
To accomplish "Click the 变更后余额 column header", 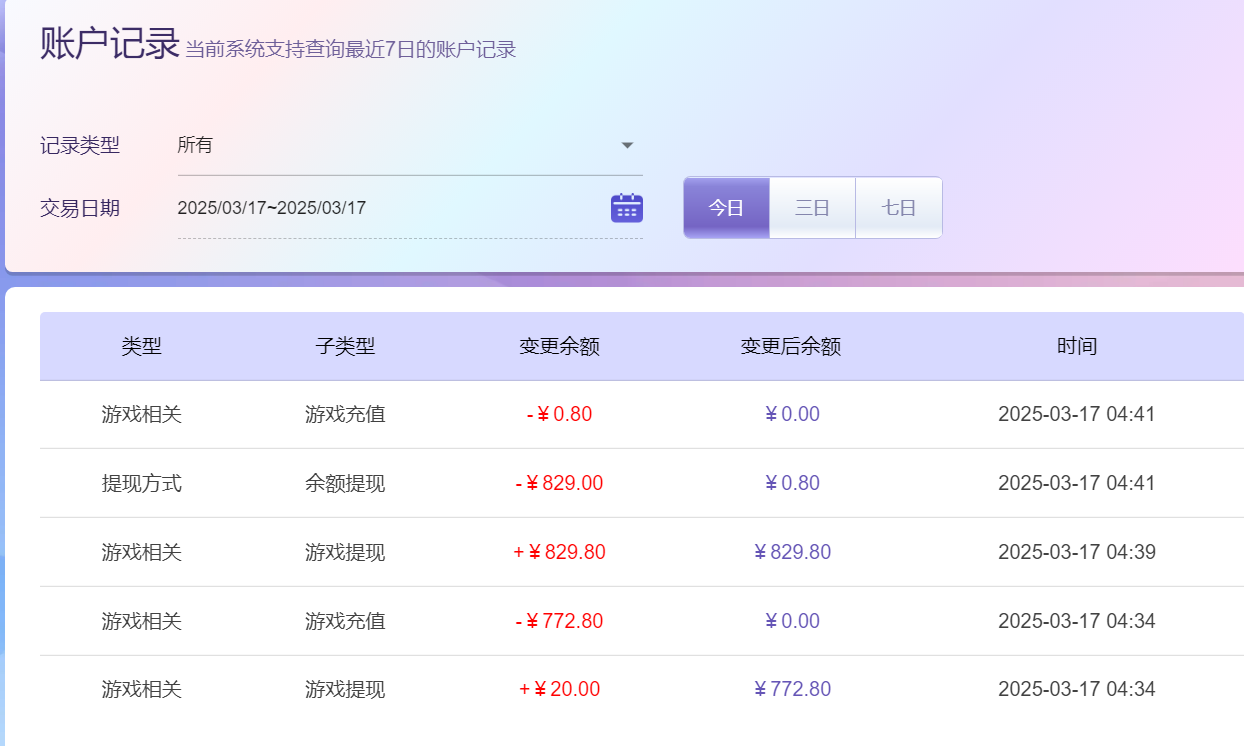I will click(x=790, y=346).
